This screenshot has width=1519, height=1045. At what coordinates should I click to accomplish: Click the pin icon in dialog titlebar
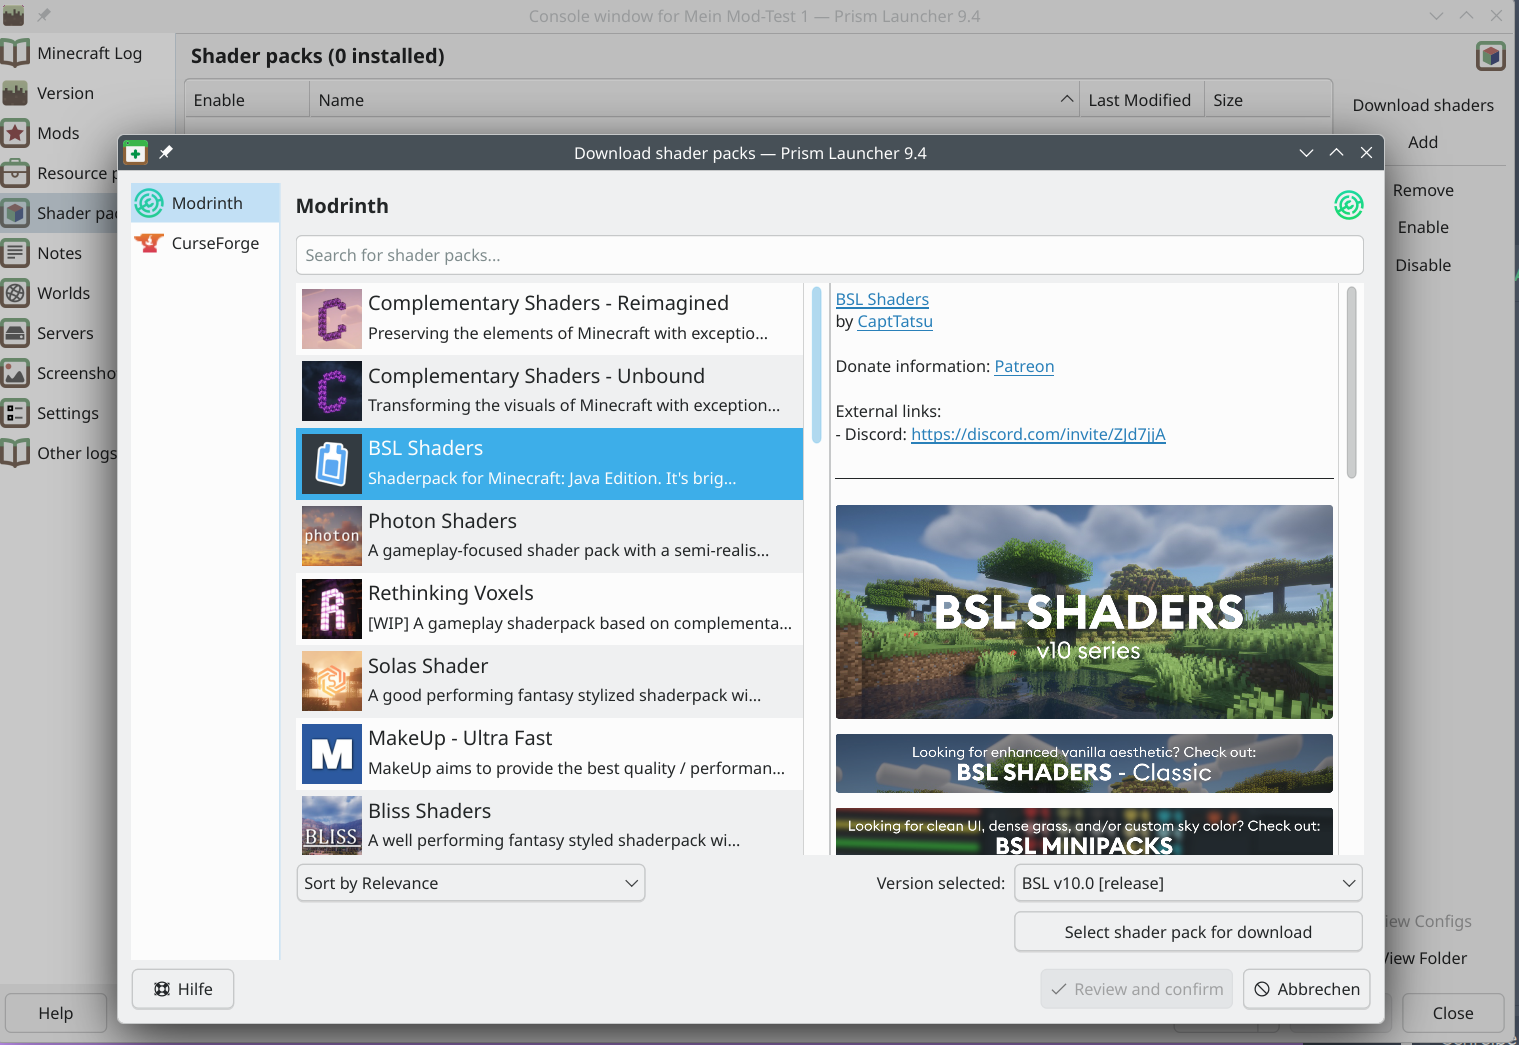(166, 153)
